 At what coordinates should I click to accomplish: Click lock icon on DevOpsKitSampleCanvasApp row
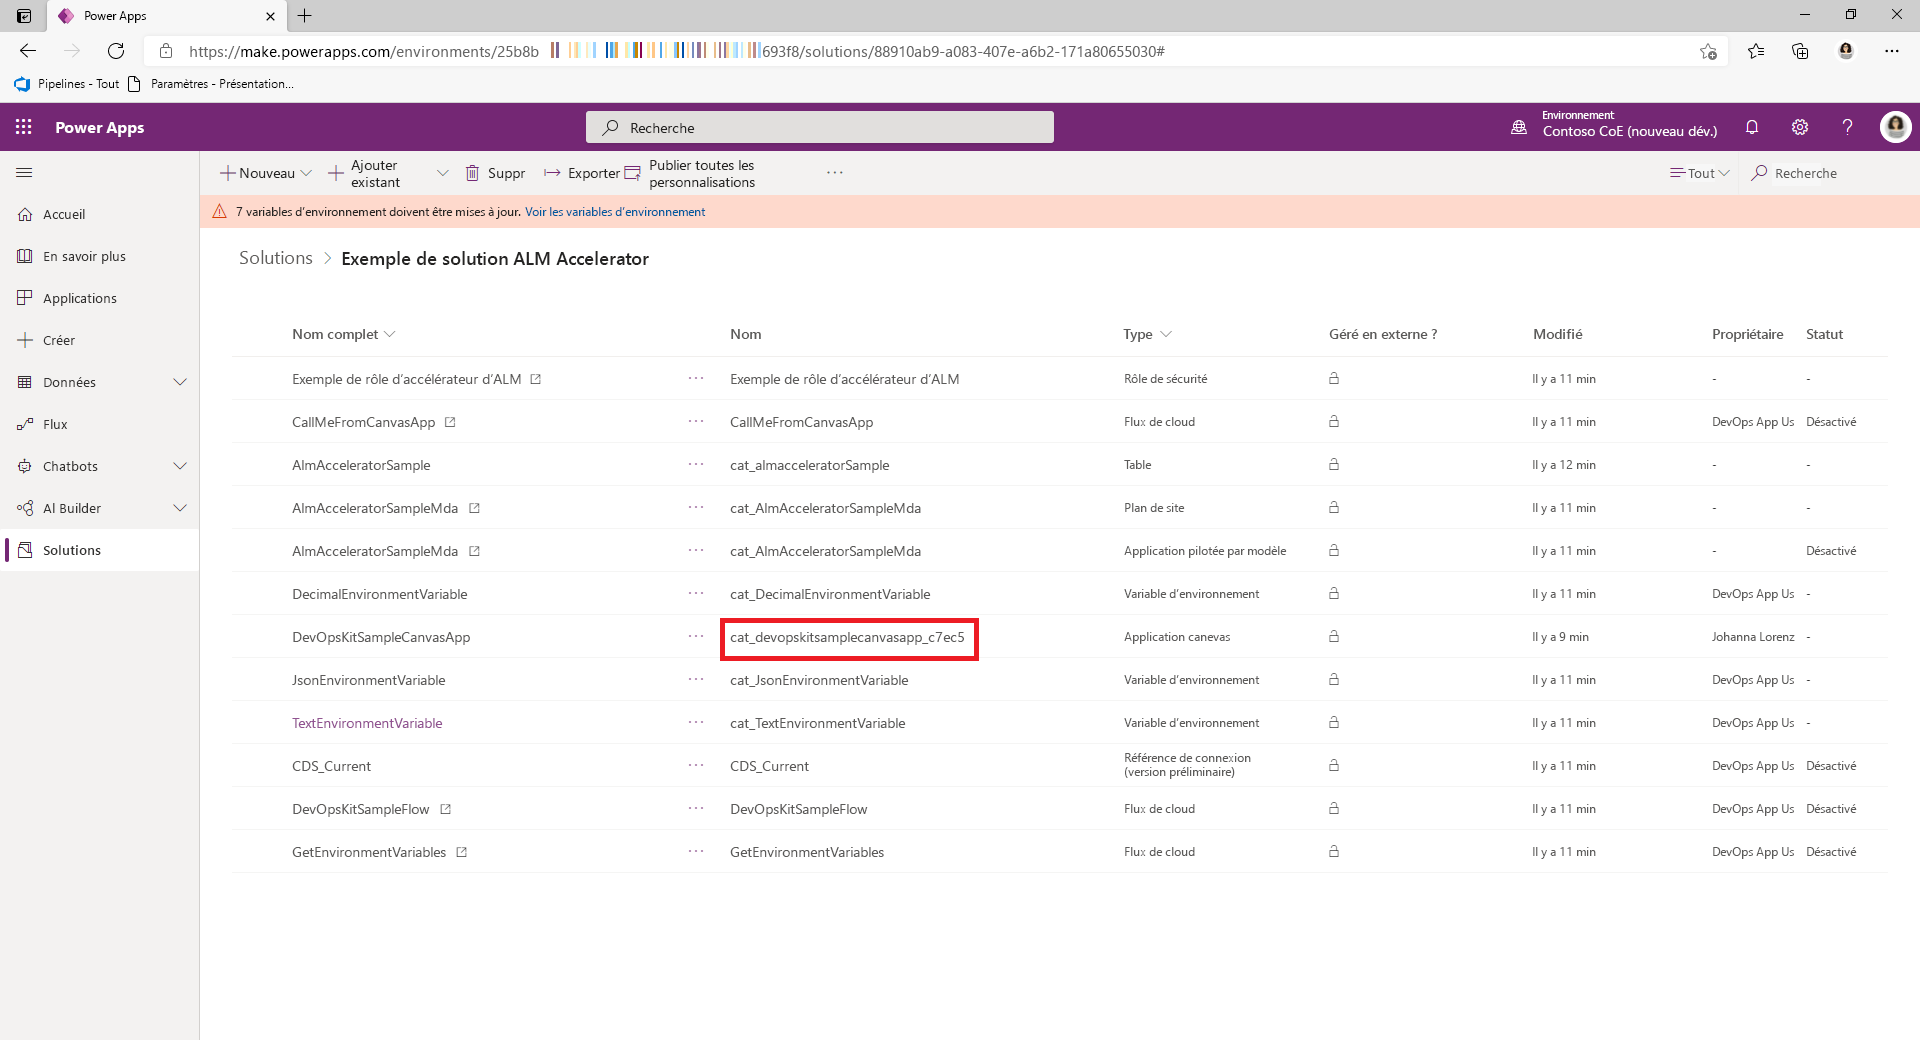coord(1334,636)
